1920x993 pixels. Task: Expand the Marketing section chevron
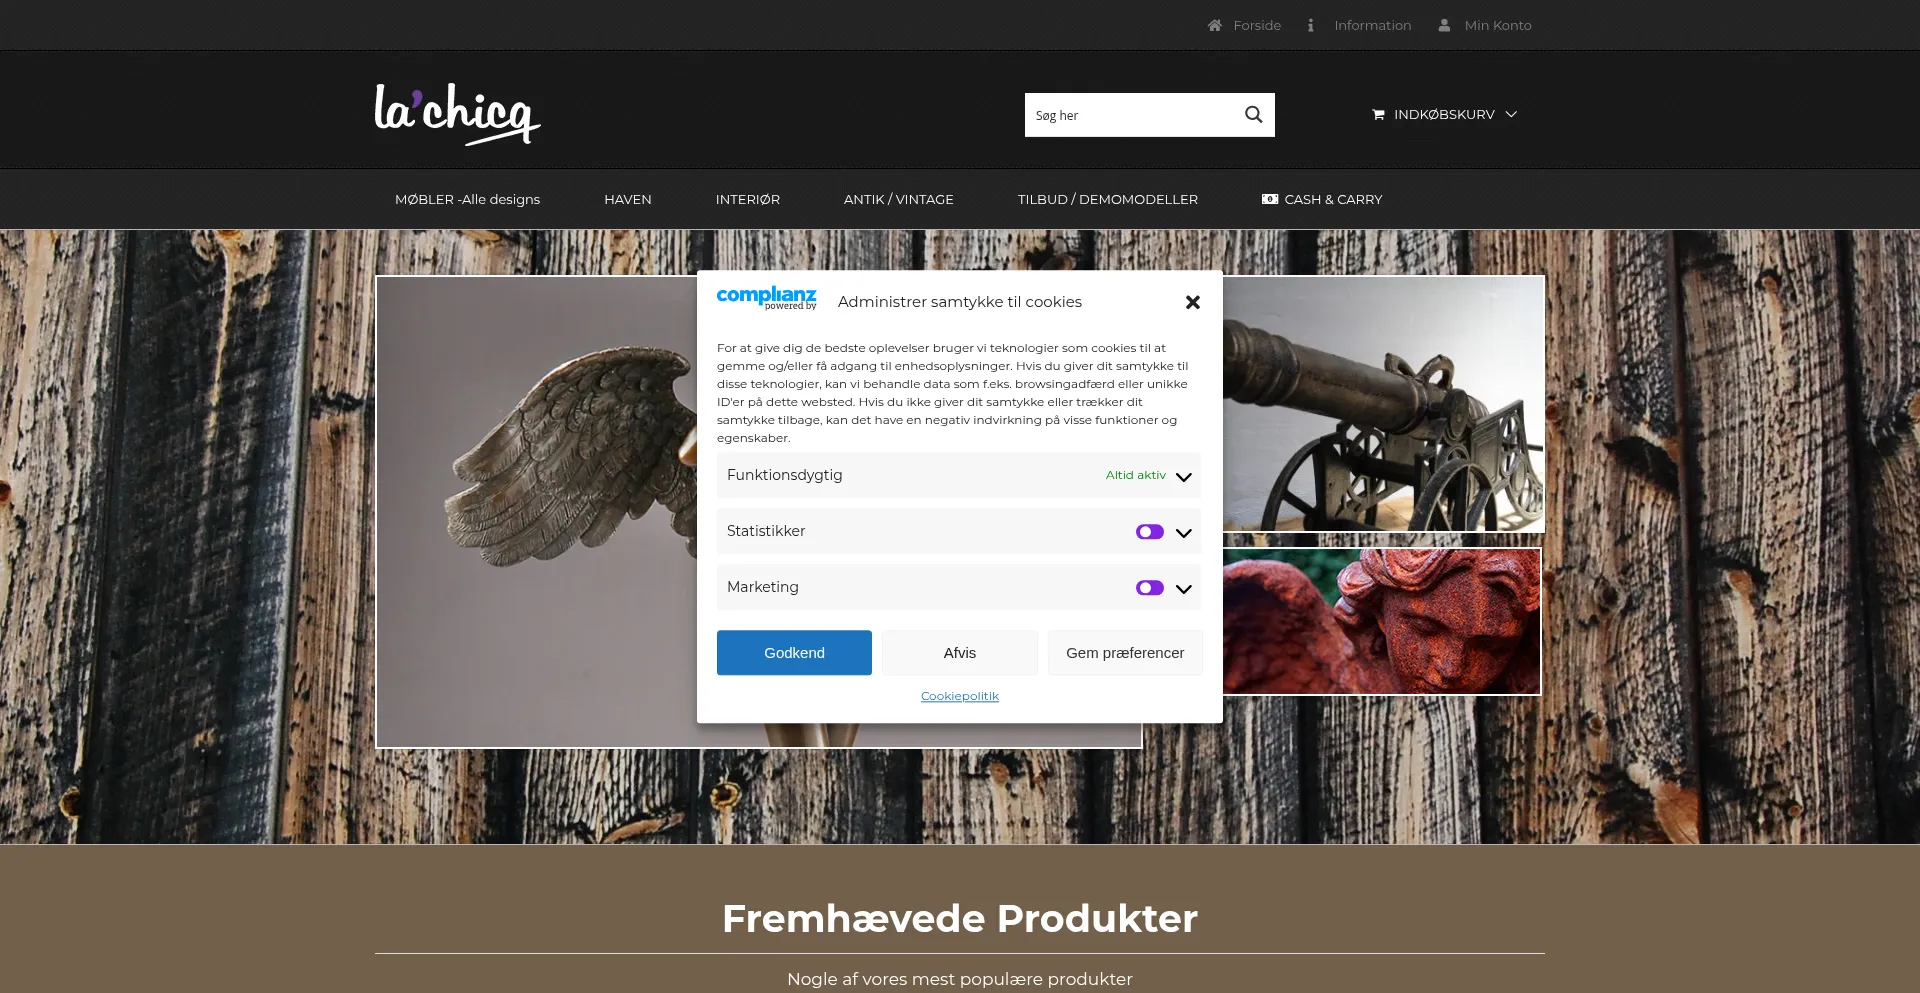point(1184,589)
